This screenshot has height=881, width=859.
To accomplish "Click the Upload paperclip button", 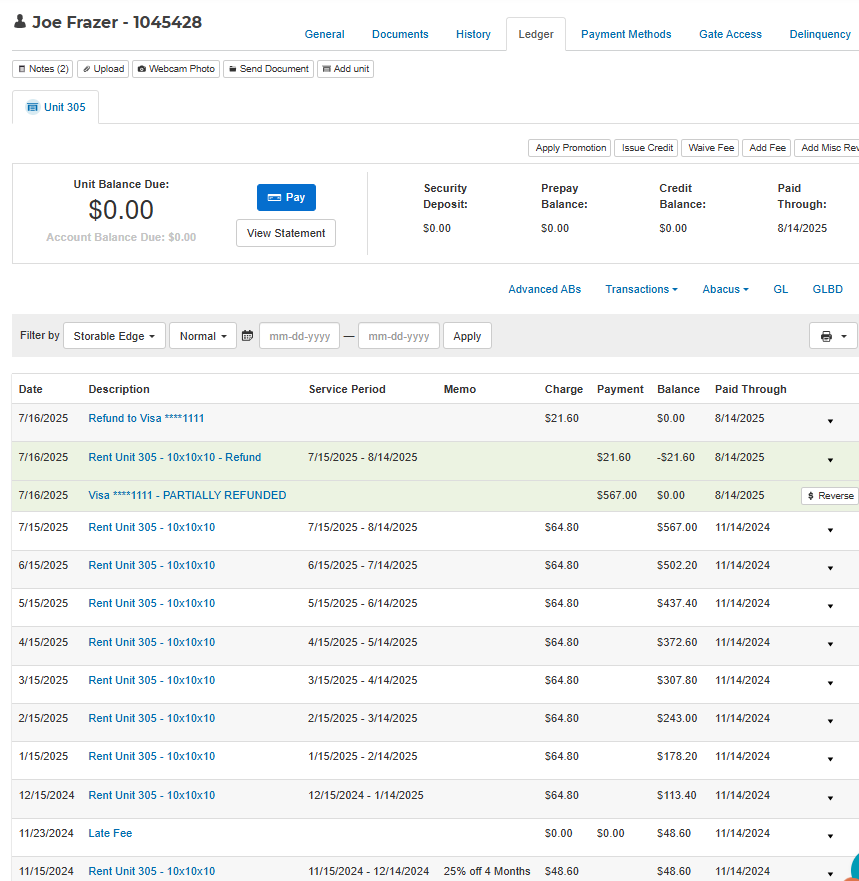I will click(x=103, y=69).
